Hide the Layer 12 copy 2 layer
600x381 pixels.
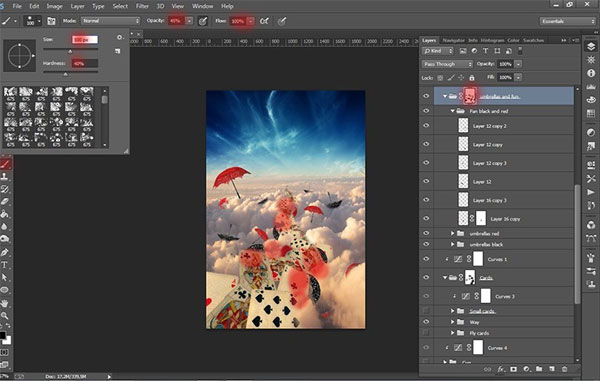[x=426, y=126]
